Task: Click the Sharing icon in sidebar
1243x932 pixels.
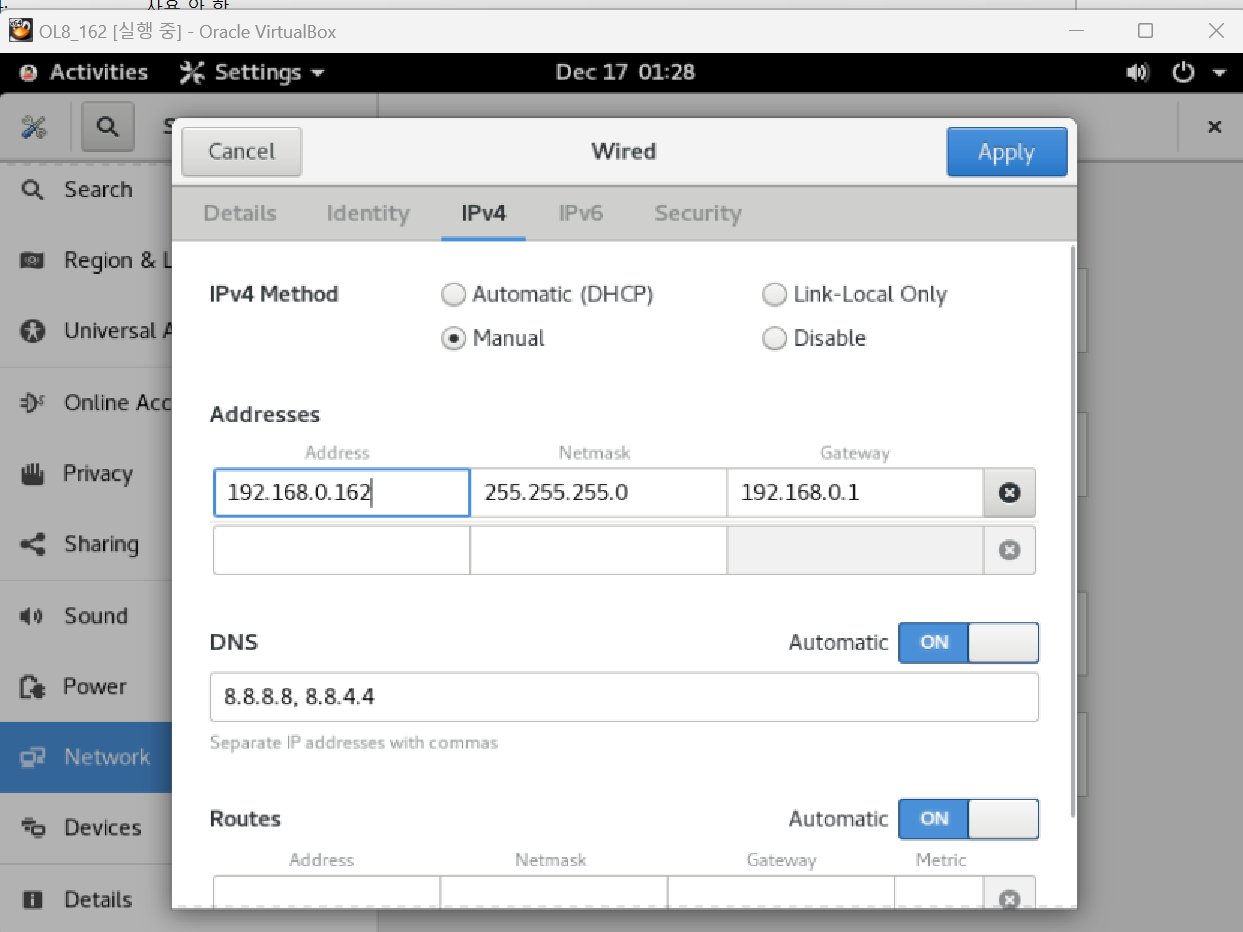Action: [x=33, y=544]
